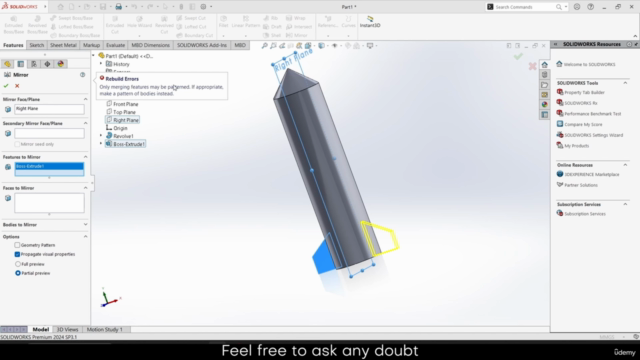
Task: Select the Full preview radio button
Action: click(x=18, y=264)
